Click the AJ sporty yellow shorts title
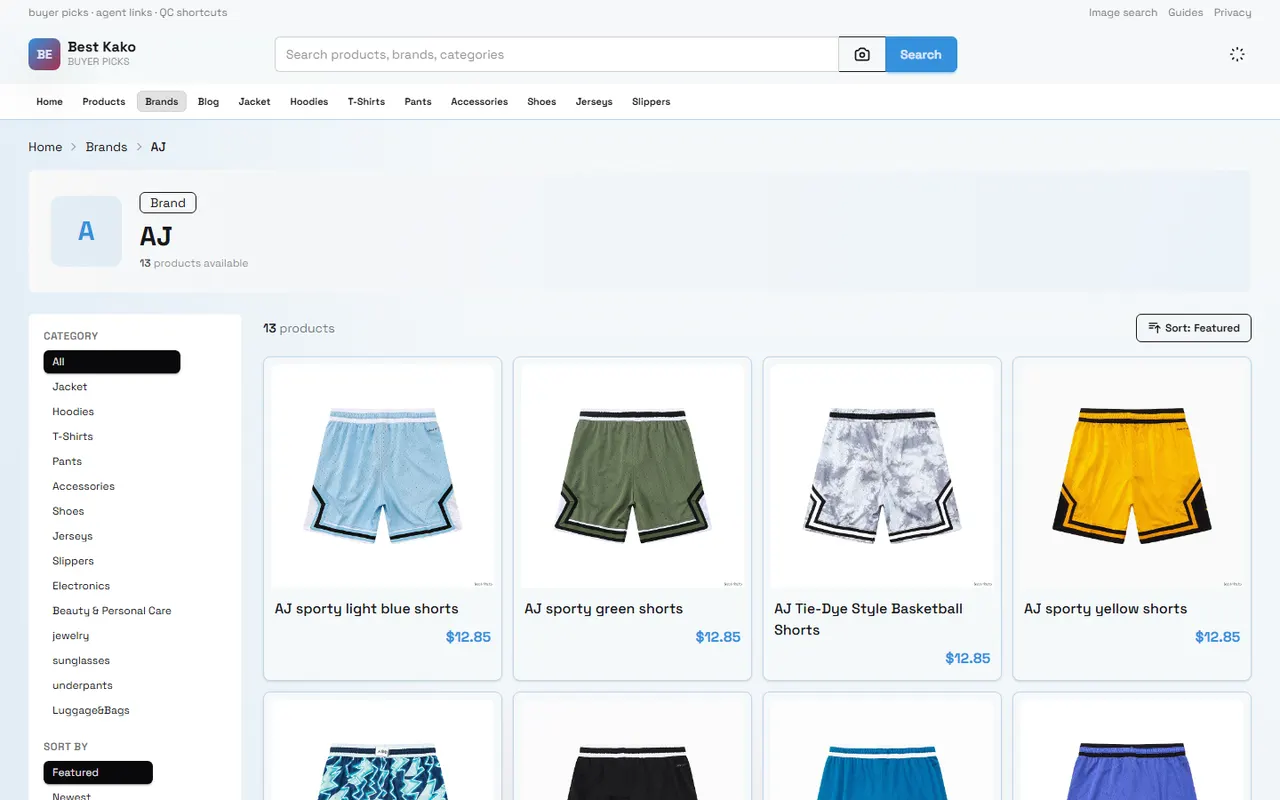This screenshot has width=1280, height=800. pyautogui.click(x=1106, y=609)
